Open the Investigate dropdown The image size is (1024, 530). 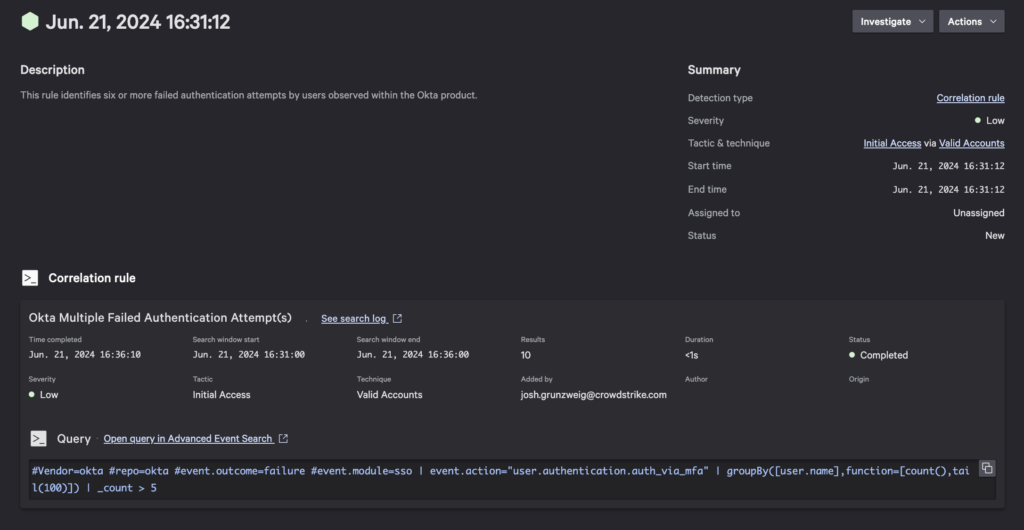tap(893, 22)
